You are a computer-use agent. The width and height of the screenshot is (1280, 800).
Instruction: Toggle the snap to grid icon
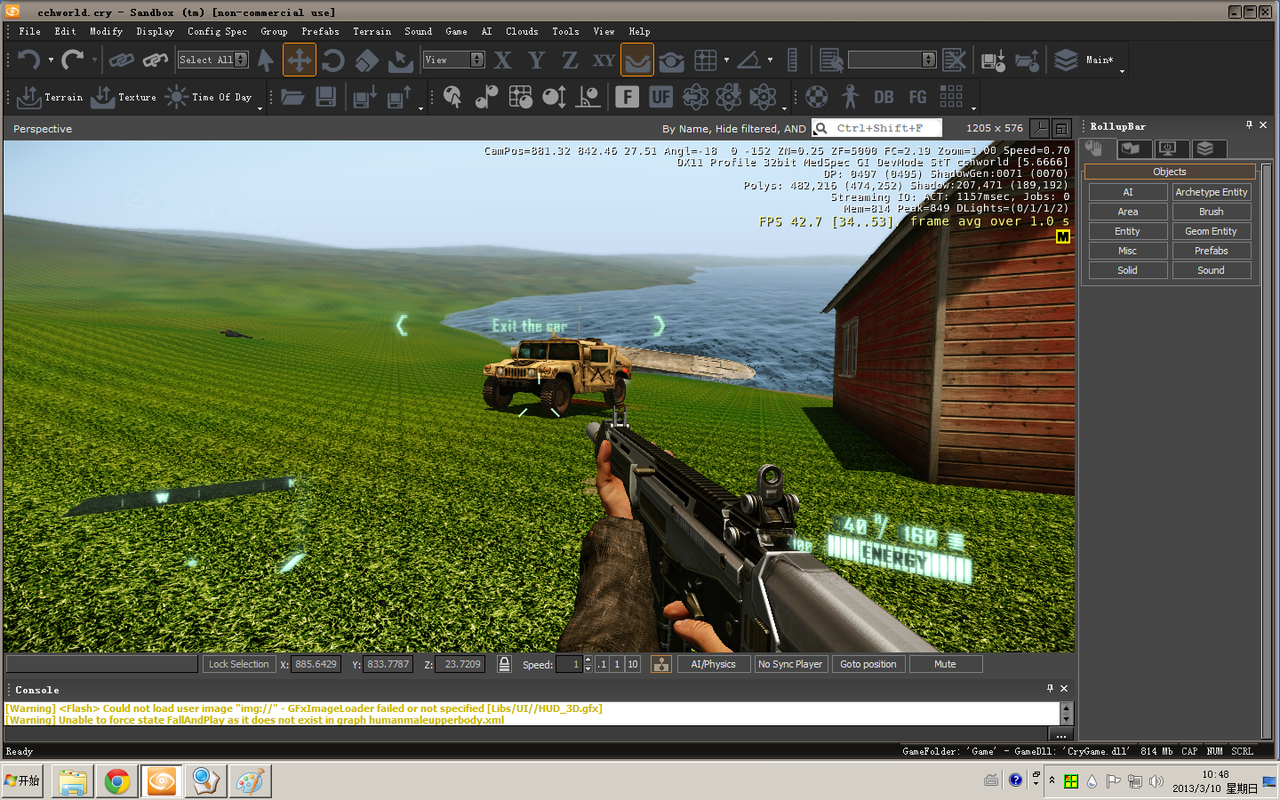pyautogui.click(x=706, y=60)
